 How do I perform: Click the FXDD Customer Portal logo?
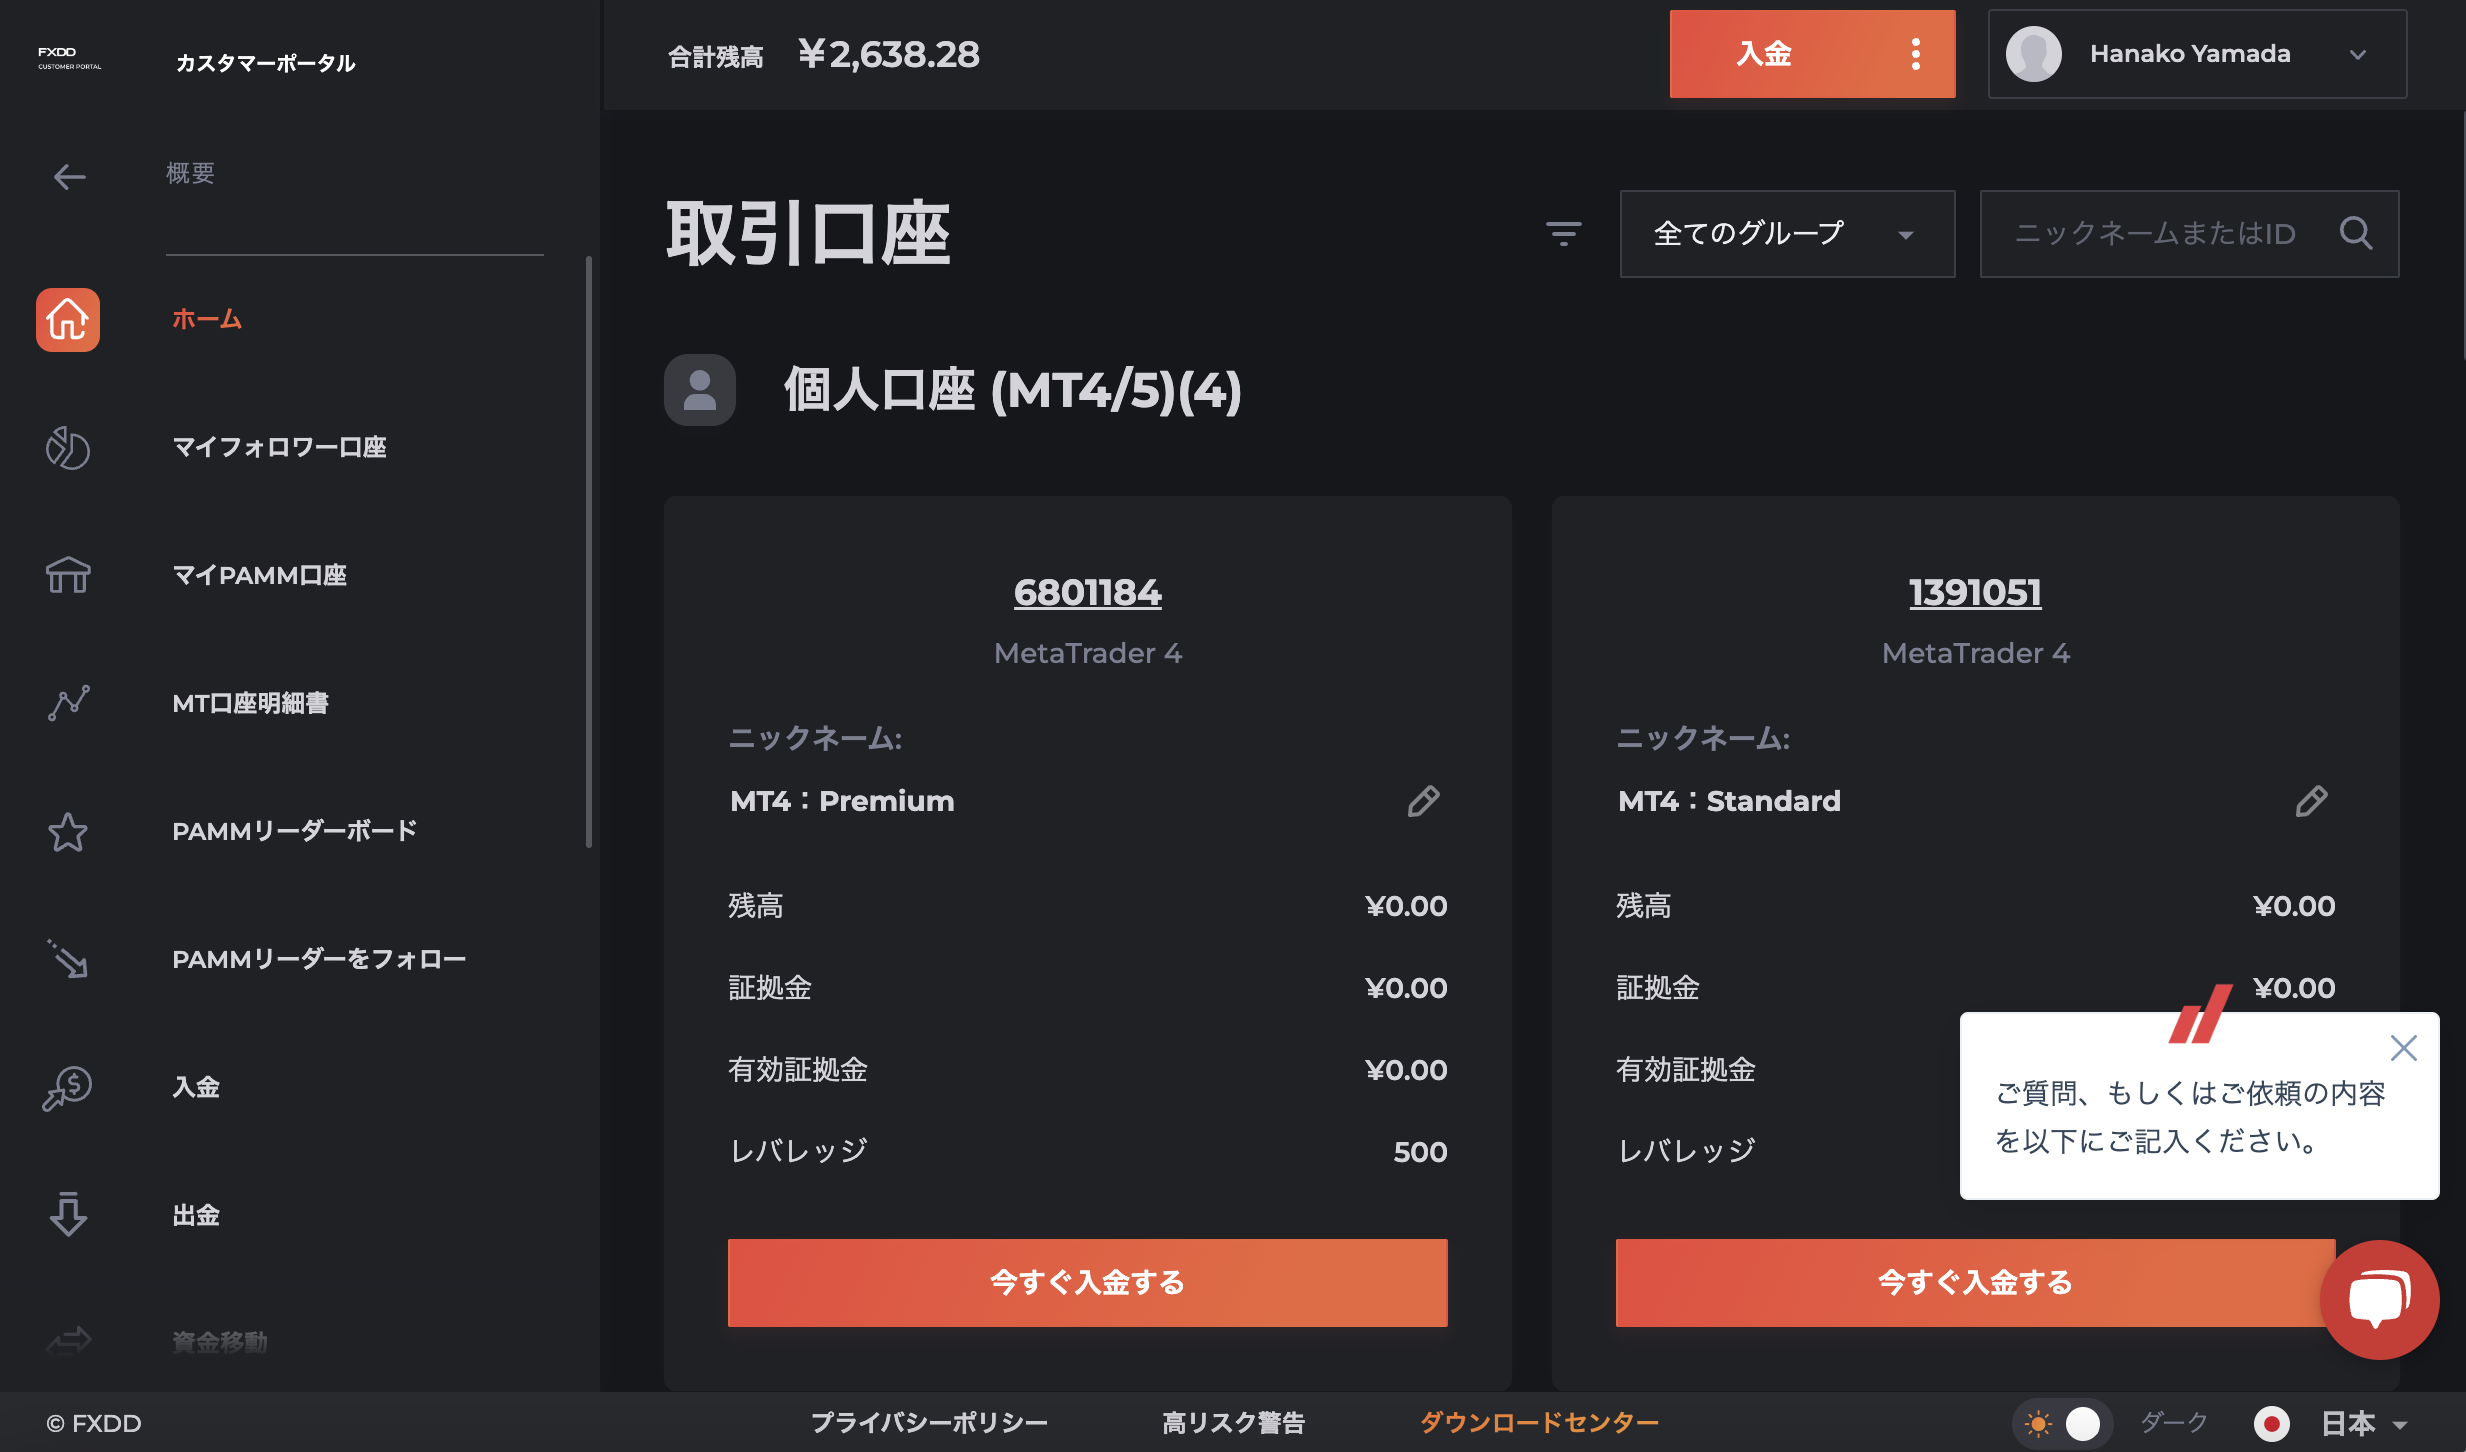[x=69, y=57]
